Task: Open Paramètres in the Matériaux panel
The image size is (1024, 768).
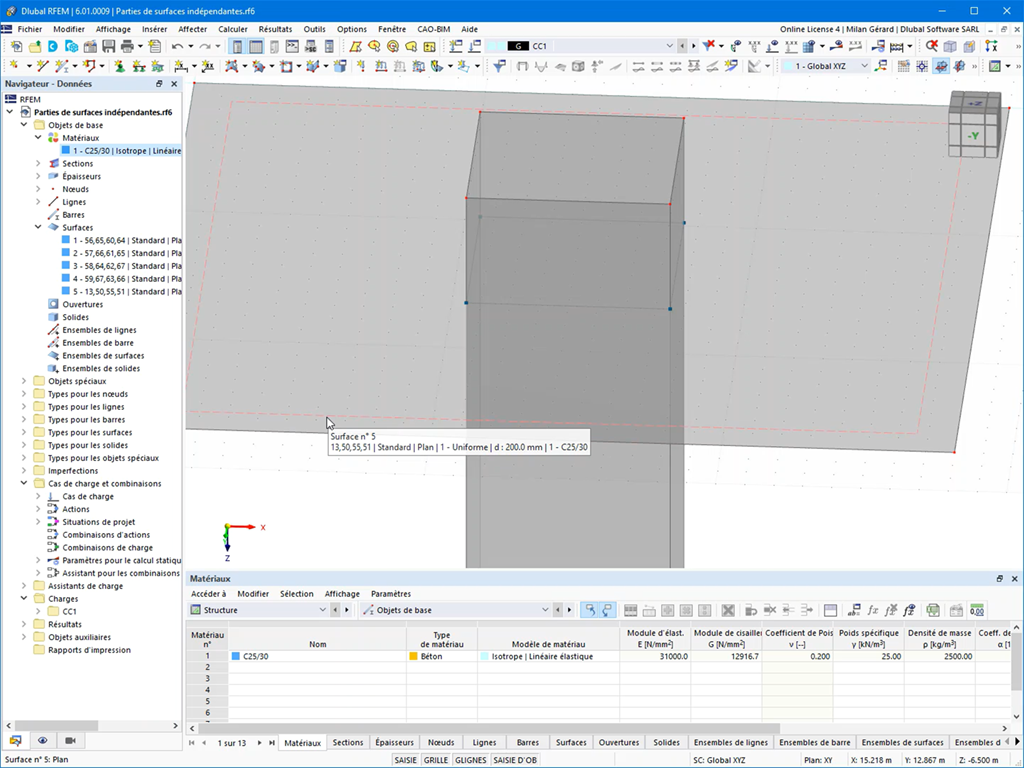Action: click(391, 594)
